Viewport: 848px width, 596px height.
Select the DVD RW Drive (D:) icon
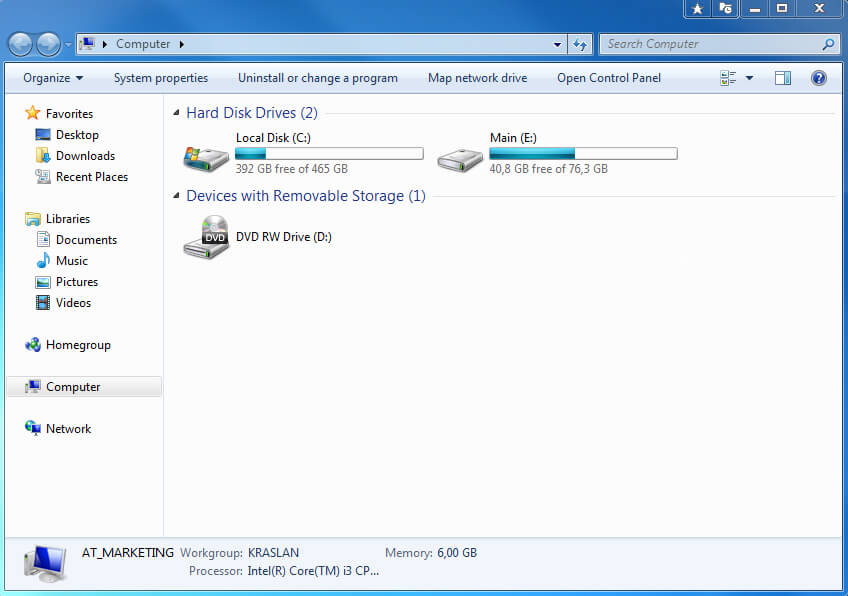[206, 237]
